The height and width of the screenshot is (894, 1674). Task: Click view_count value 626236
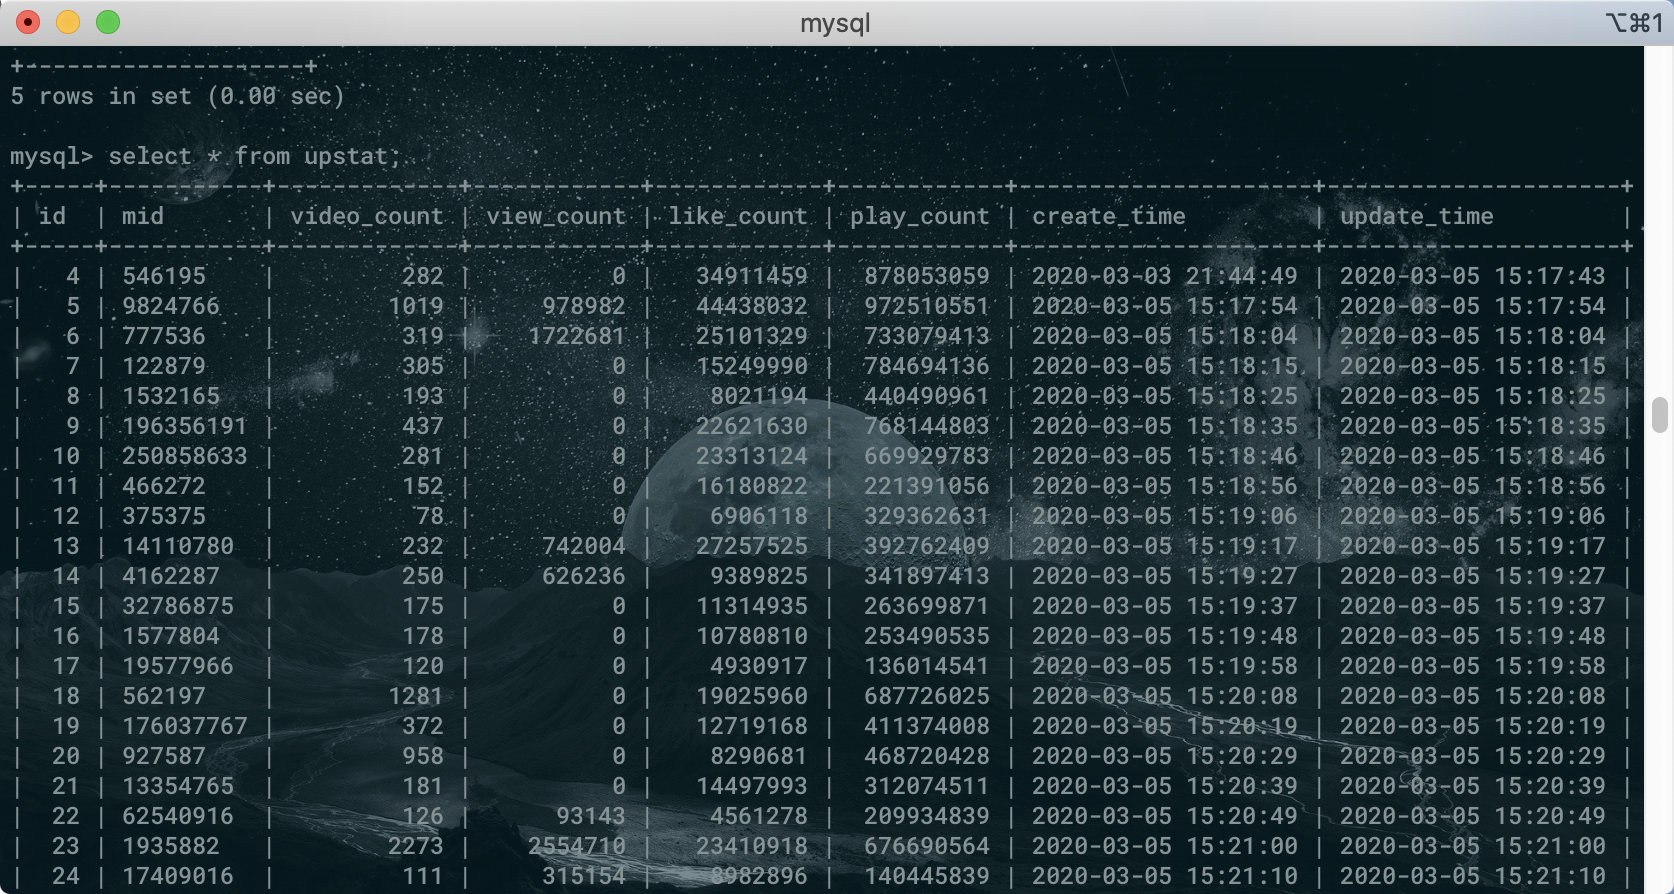[584, 577]
